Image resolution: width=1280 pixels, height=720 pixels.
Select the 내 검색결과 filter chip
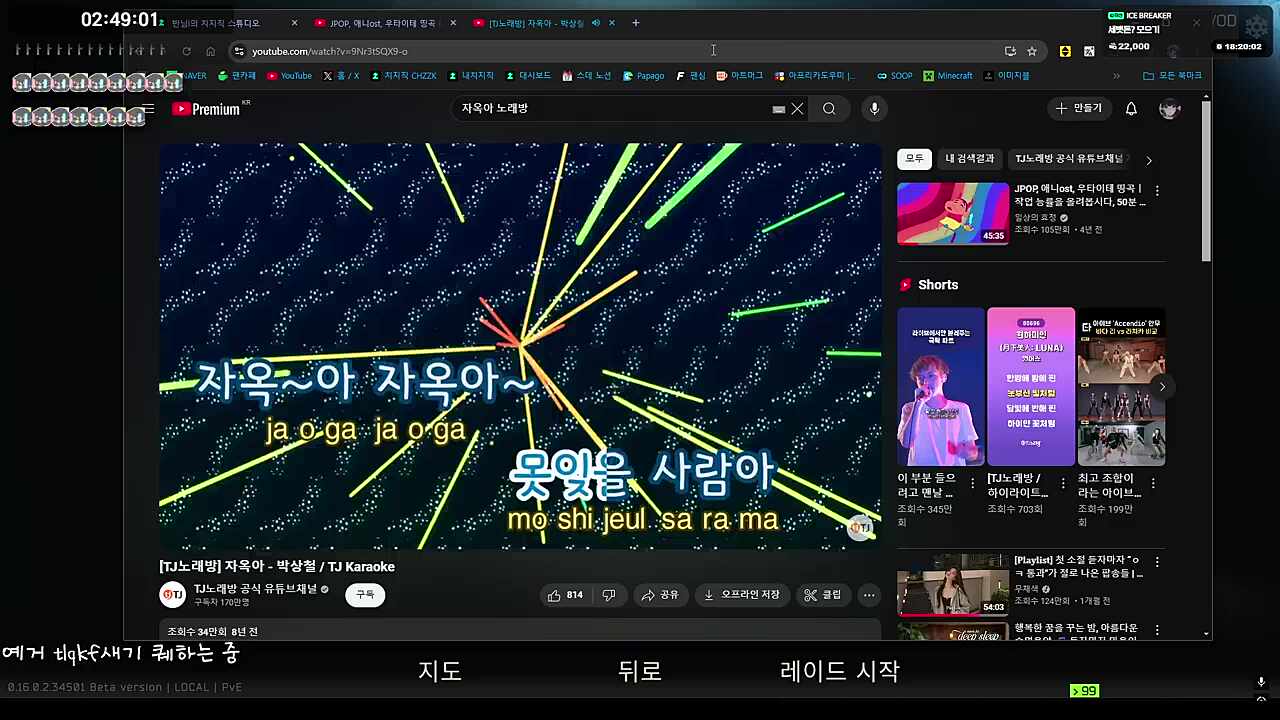tap(970, 159)
